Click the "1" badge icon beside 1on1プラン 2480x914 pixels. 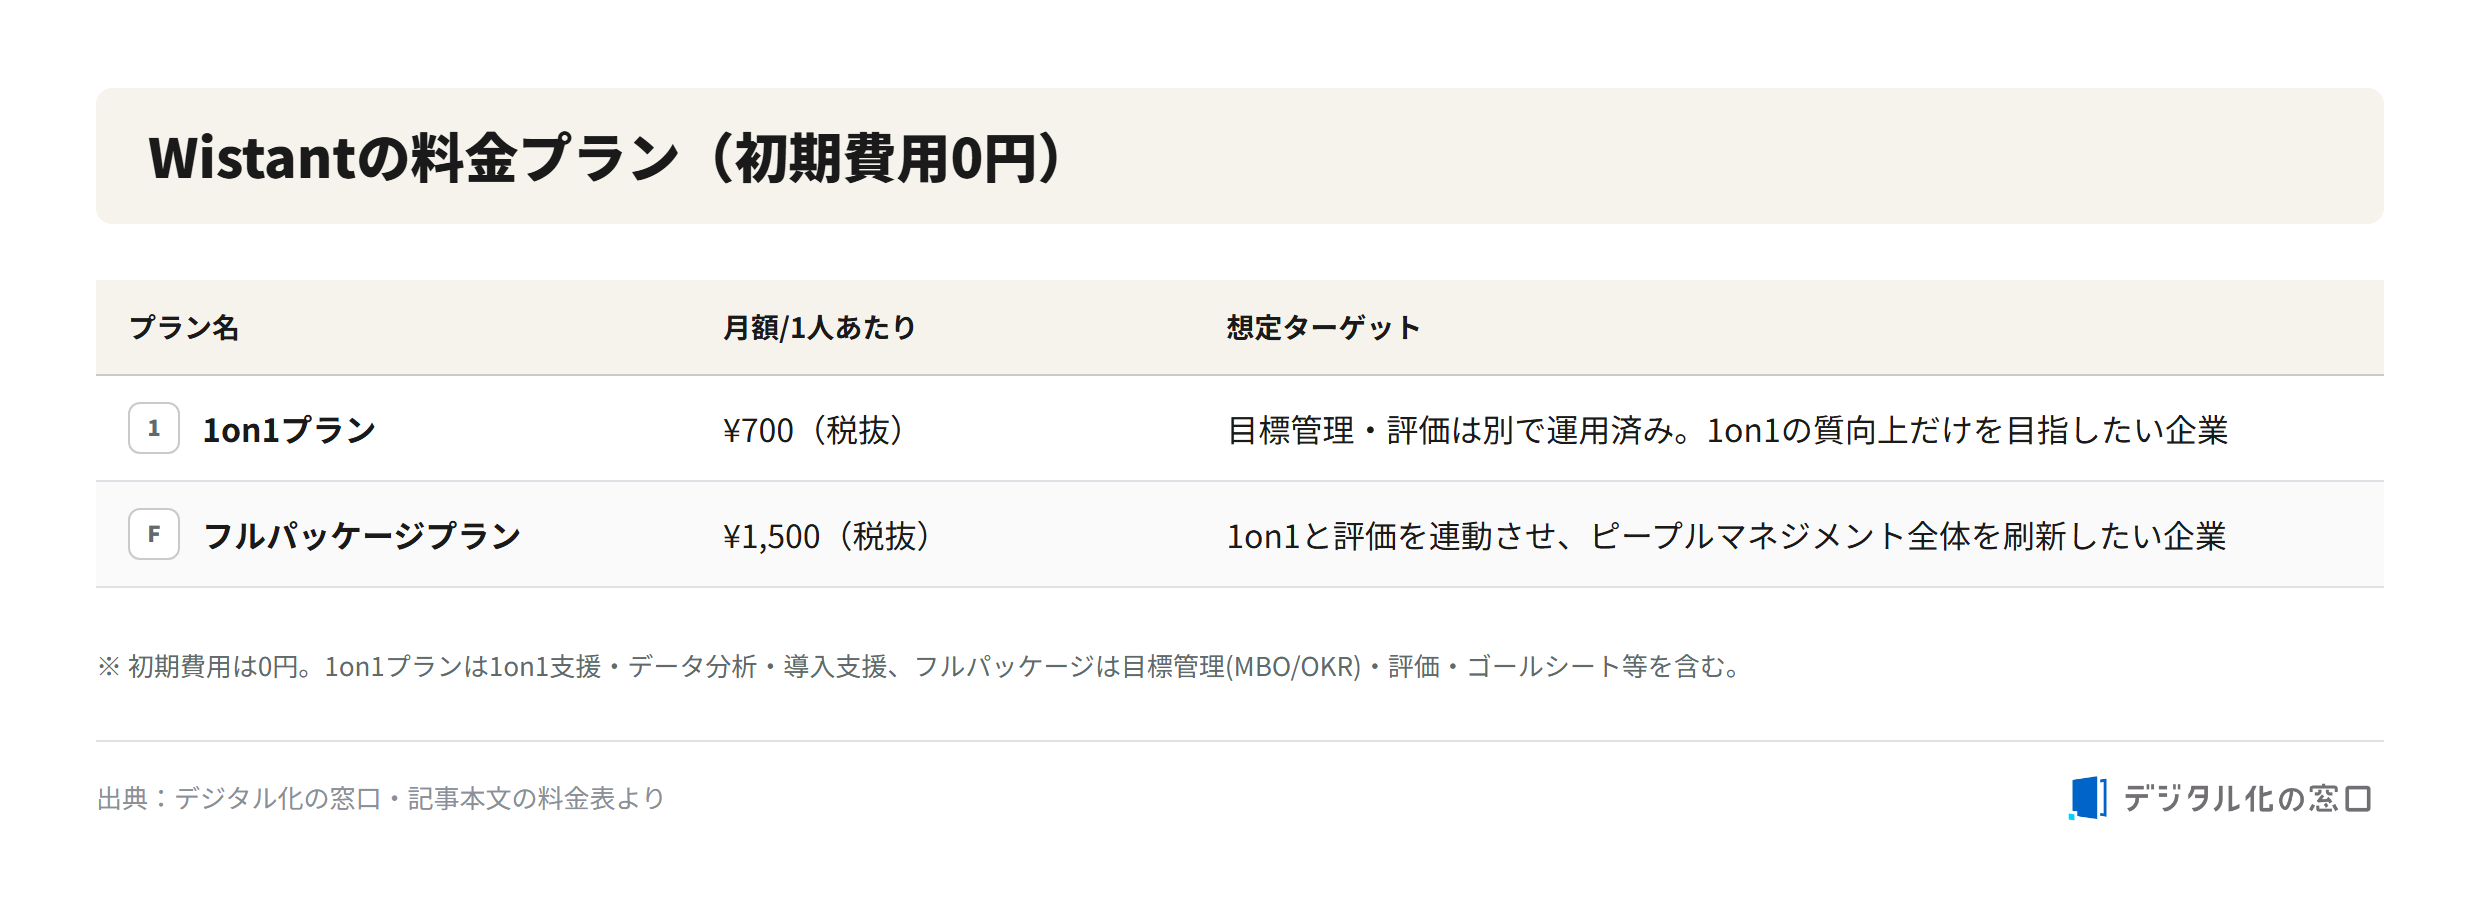pyautogui.click(x=154, y=428)
